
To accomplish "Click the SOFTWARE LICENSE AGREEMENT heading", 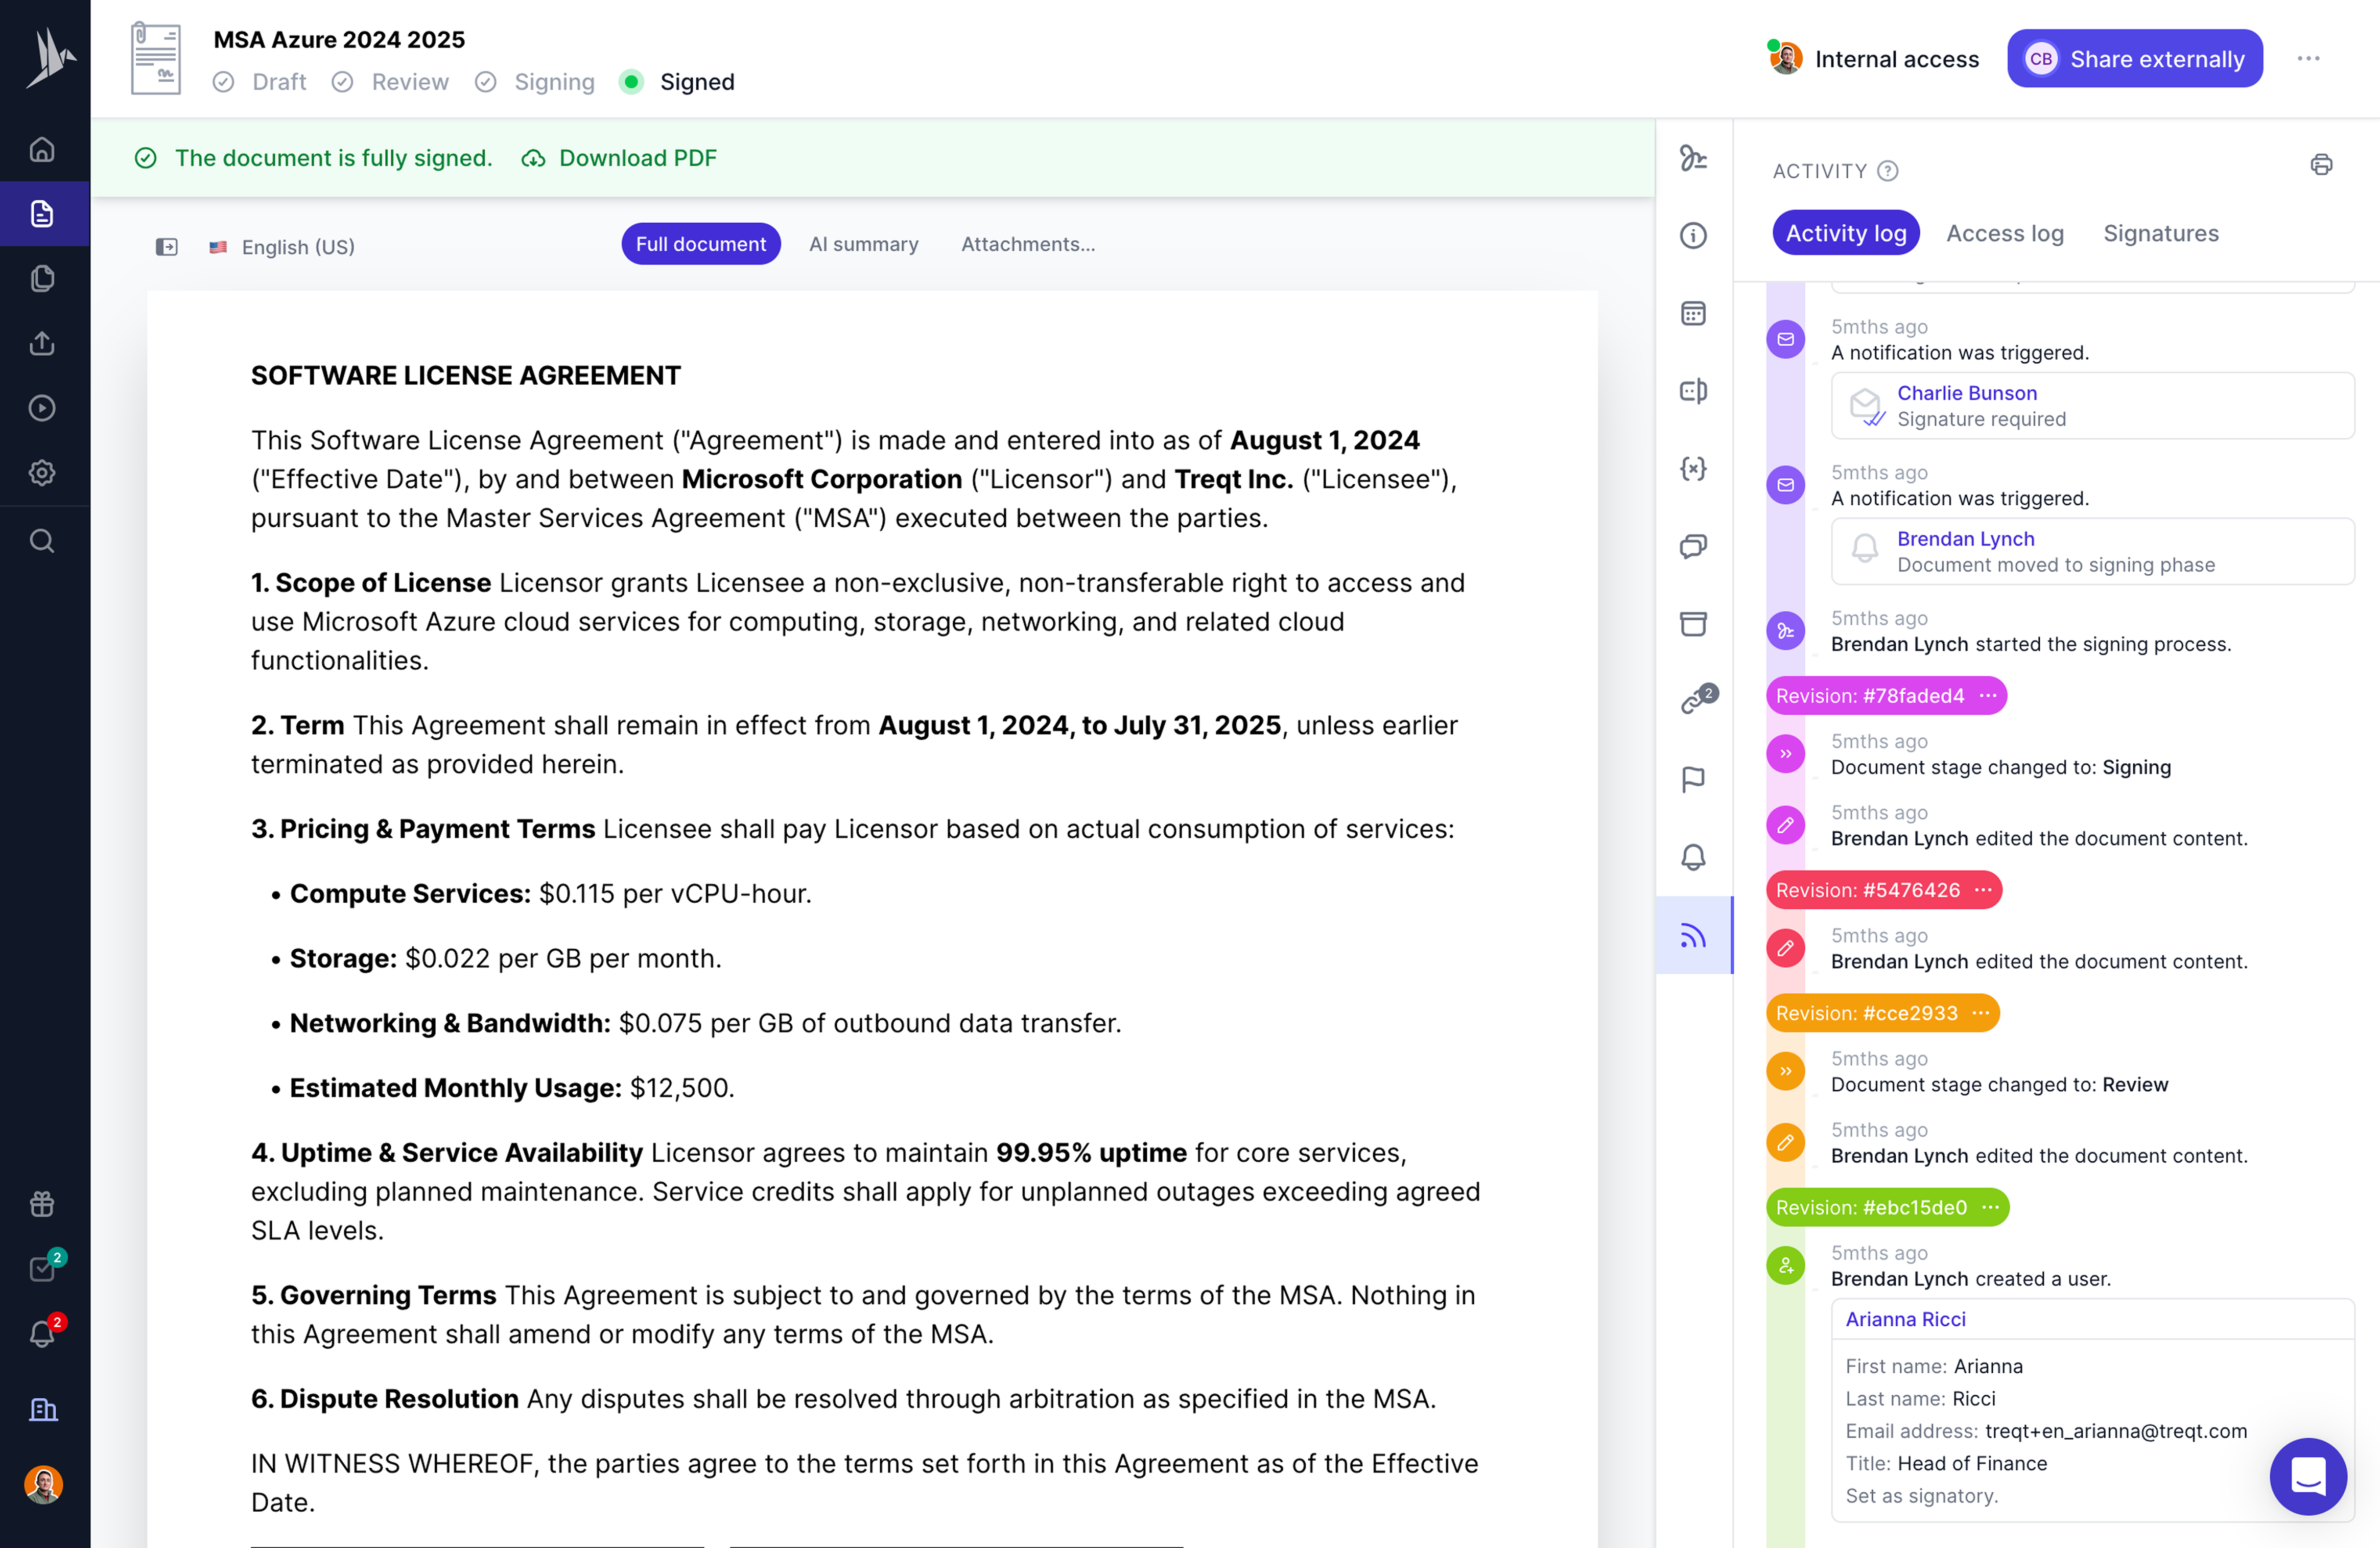I will click(x=465, y=376).
